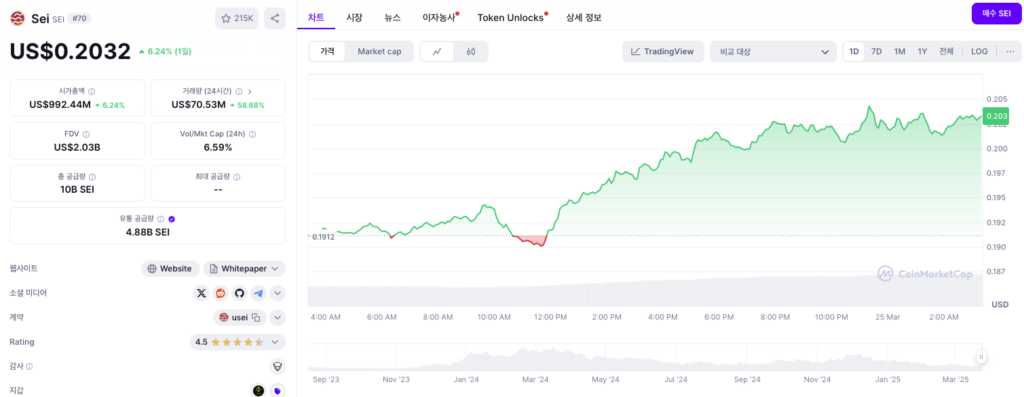1024x397 pixels.
Task: Open the GitHub social link
Action: coord(240,293)
